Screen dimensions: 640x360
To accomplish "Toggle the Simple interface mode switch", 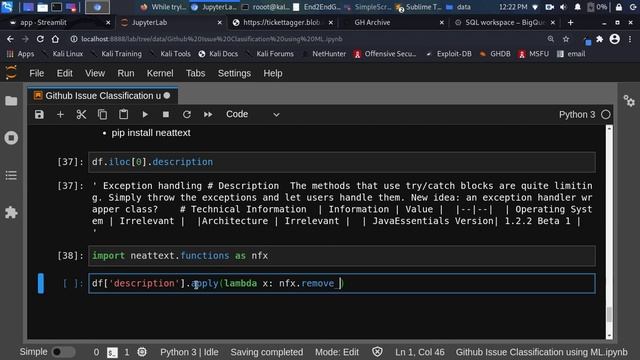I will 63,352.
